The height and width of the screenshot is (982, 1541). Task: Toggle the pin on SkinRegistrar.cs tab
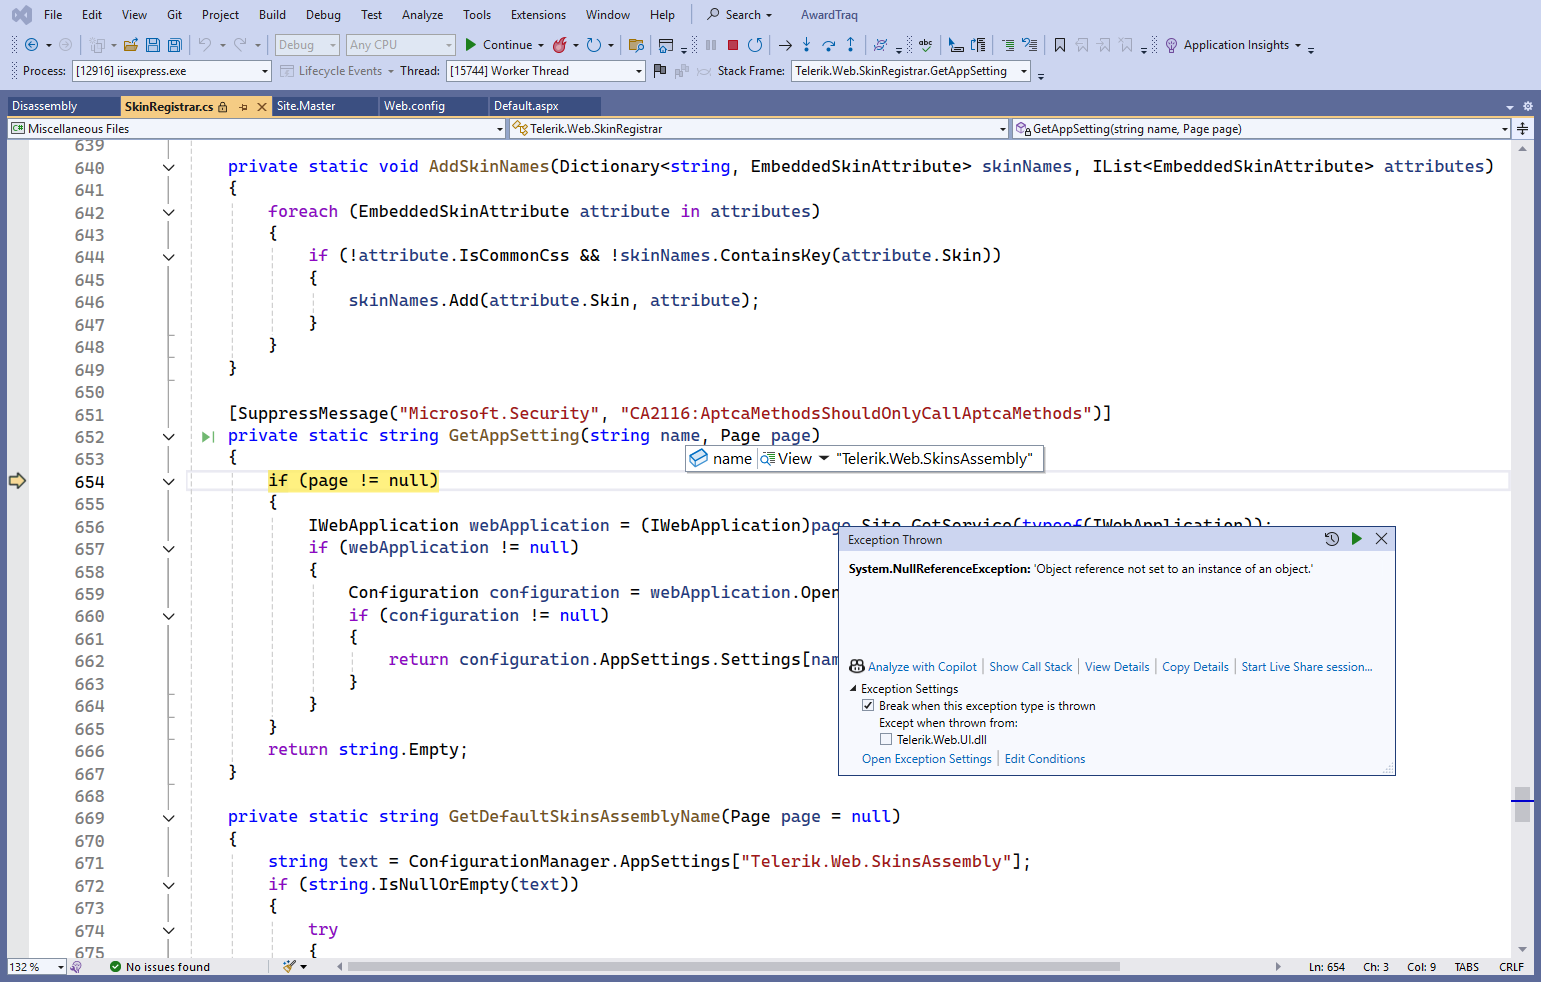coord(243,107)
